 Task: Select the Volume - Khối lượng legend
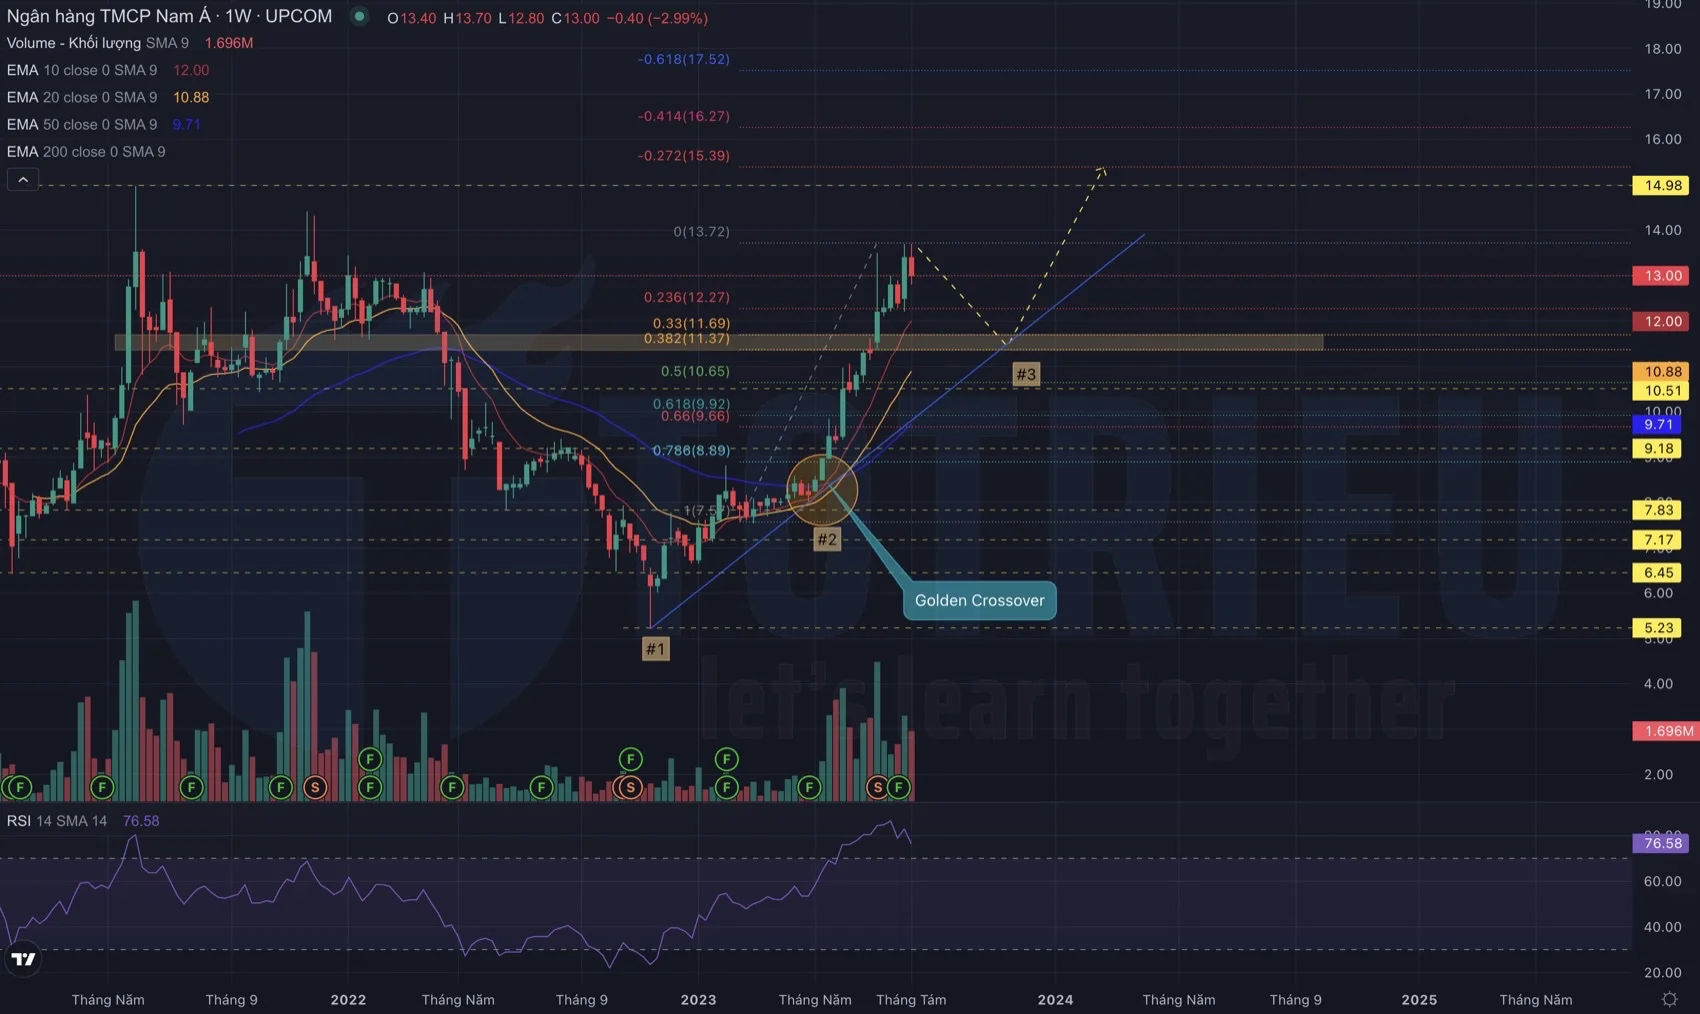click(x=98, y=43)
